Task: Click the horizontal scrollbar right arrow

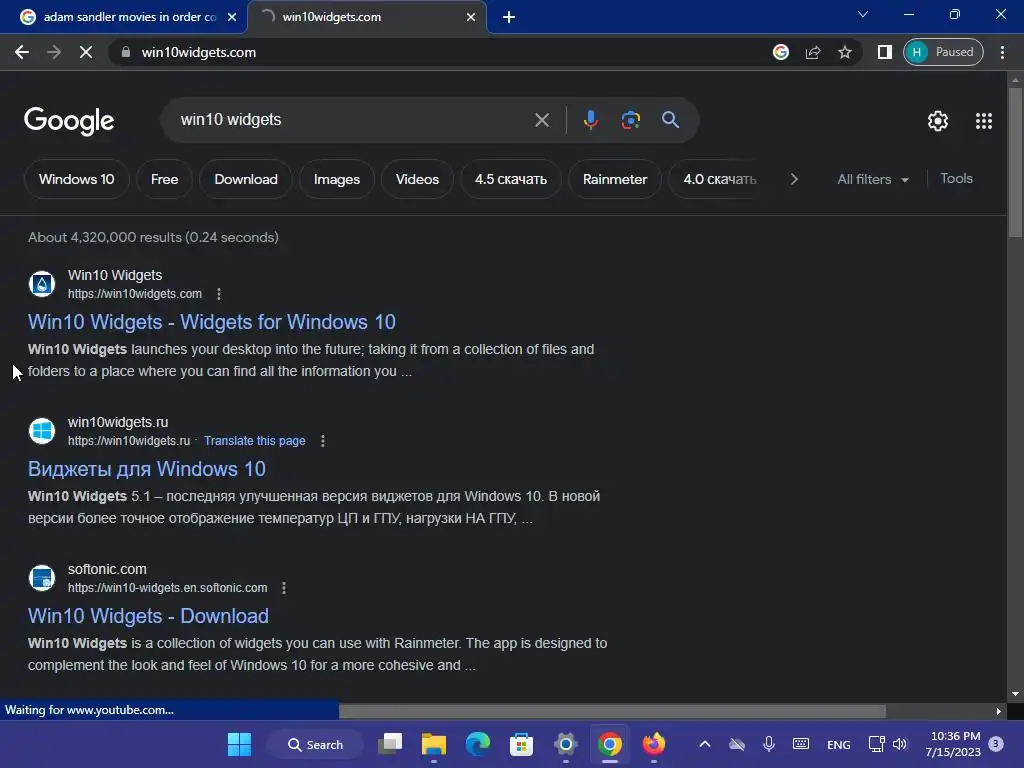Action: [x=999, y=711]
